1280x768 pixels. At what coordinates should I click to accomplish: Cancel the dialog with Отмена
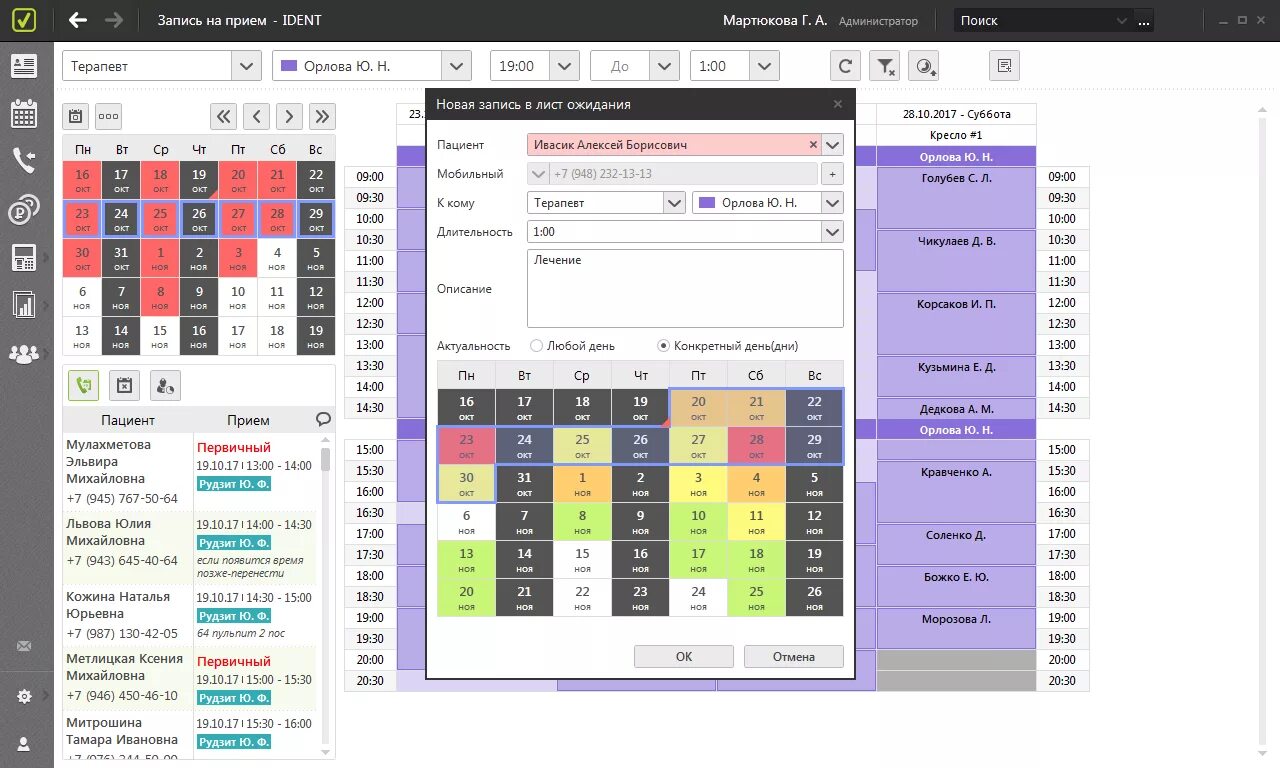794,657
